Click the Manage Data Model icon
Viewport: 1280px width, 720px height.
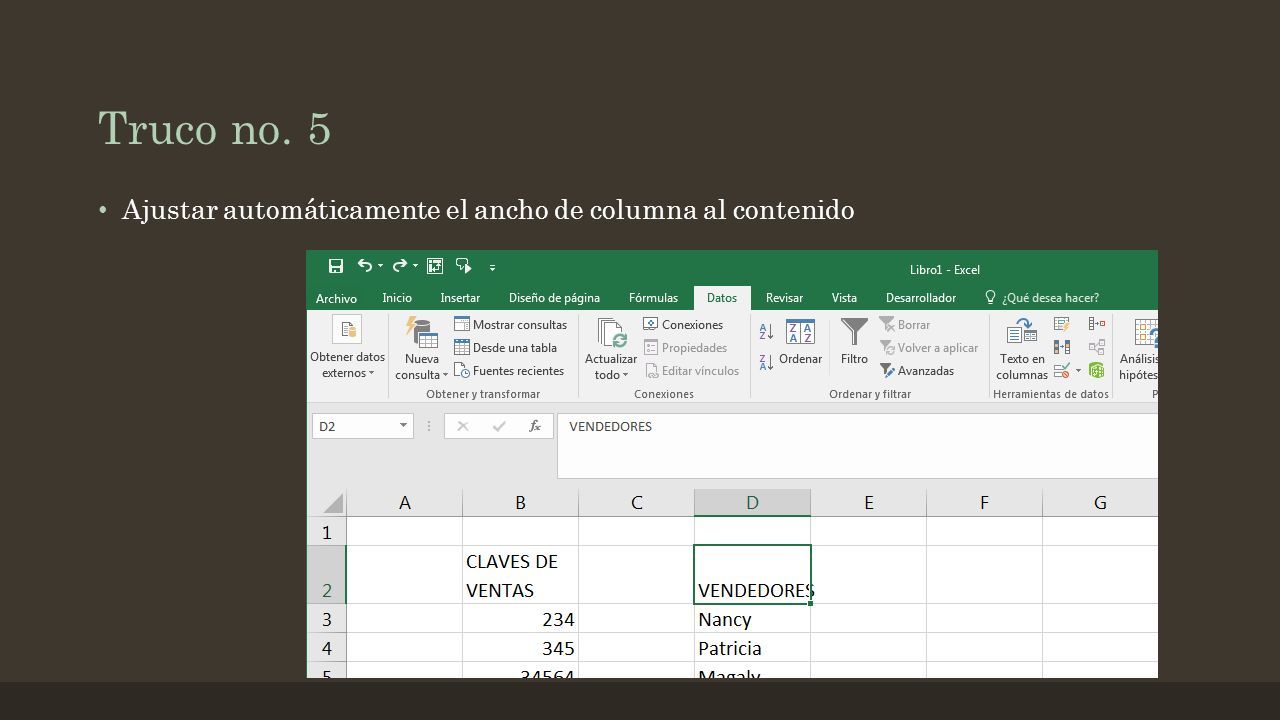click(x=1097, y=370)
